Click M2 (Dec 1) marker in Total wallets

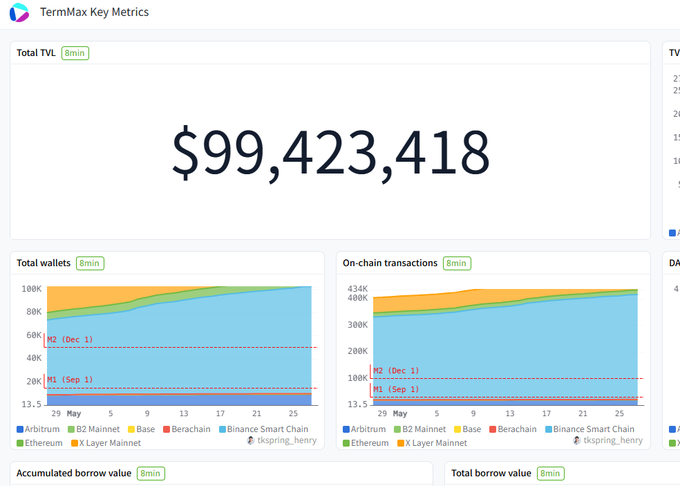[x=70, y=339]
